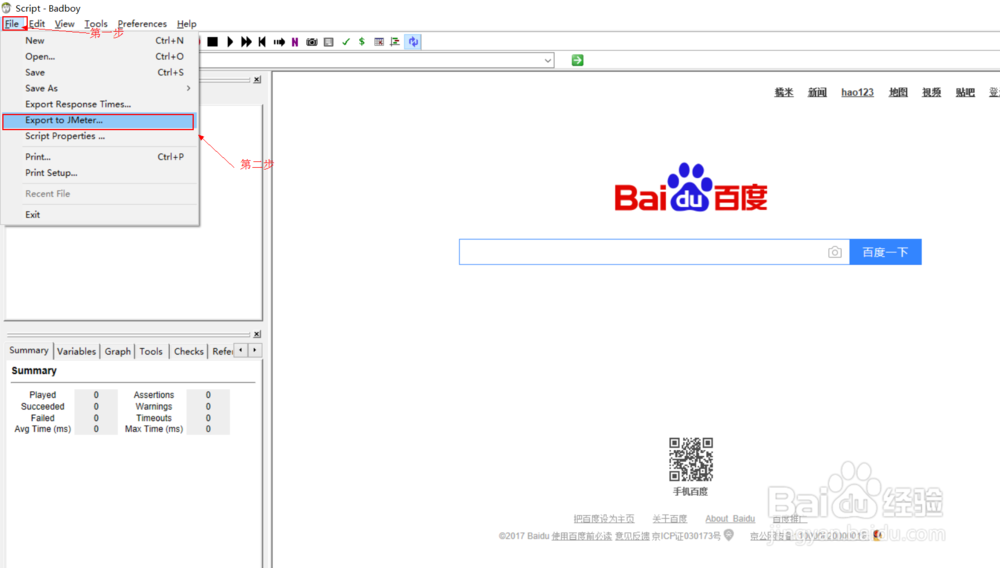Switch to the Tools tab

[151, 351]
